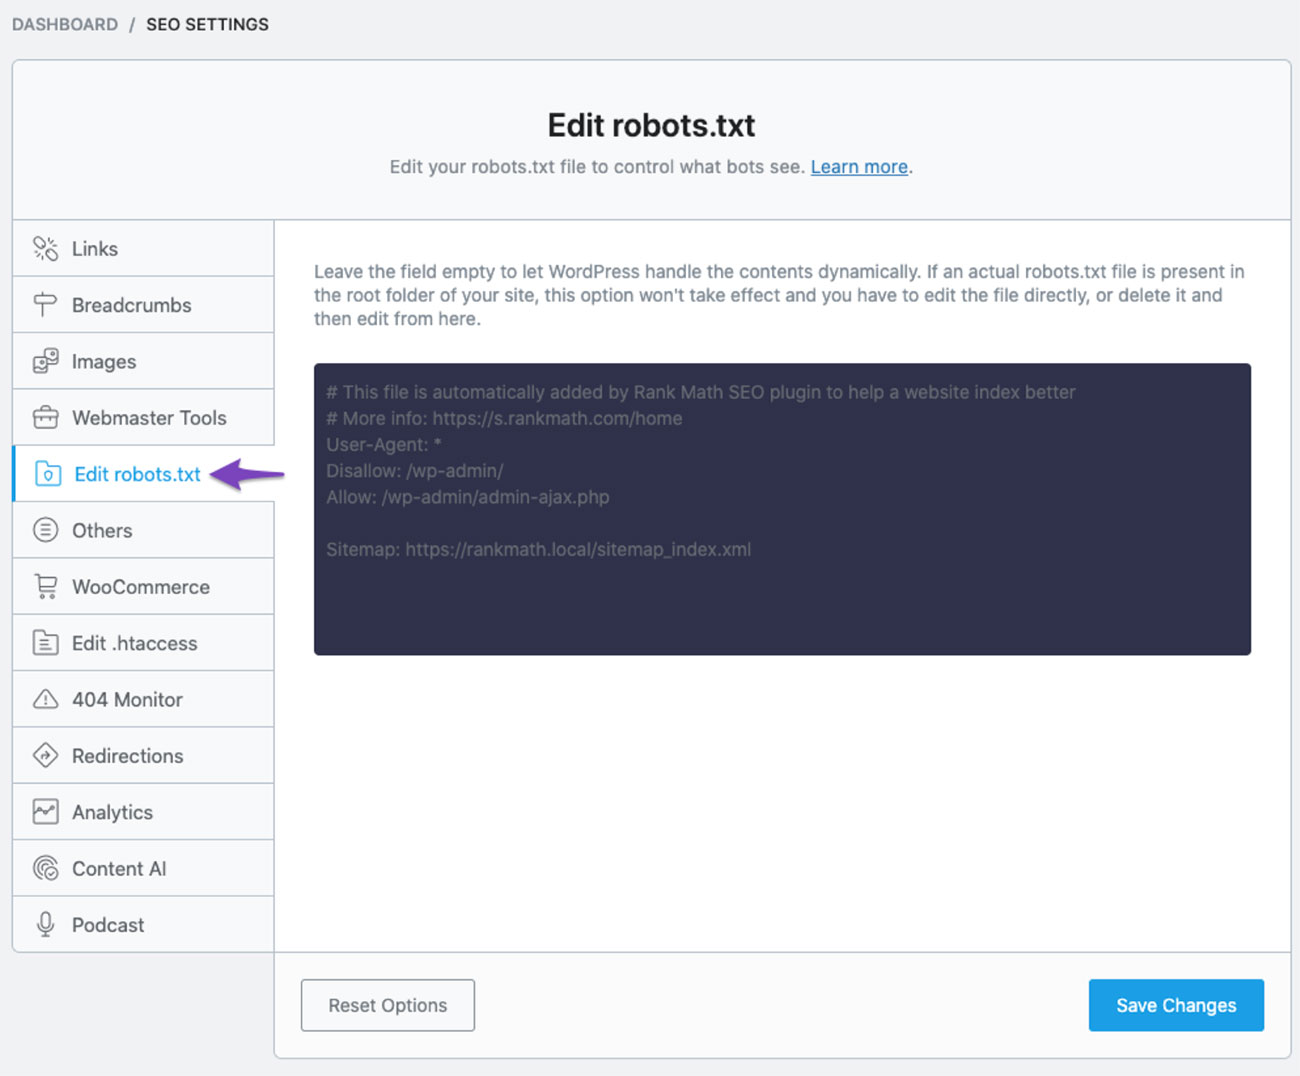Click the Save Changes button
Image resolution: width=1300 pixels, height=1076 pixels.
tap(1176, 1005)
